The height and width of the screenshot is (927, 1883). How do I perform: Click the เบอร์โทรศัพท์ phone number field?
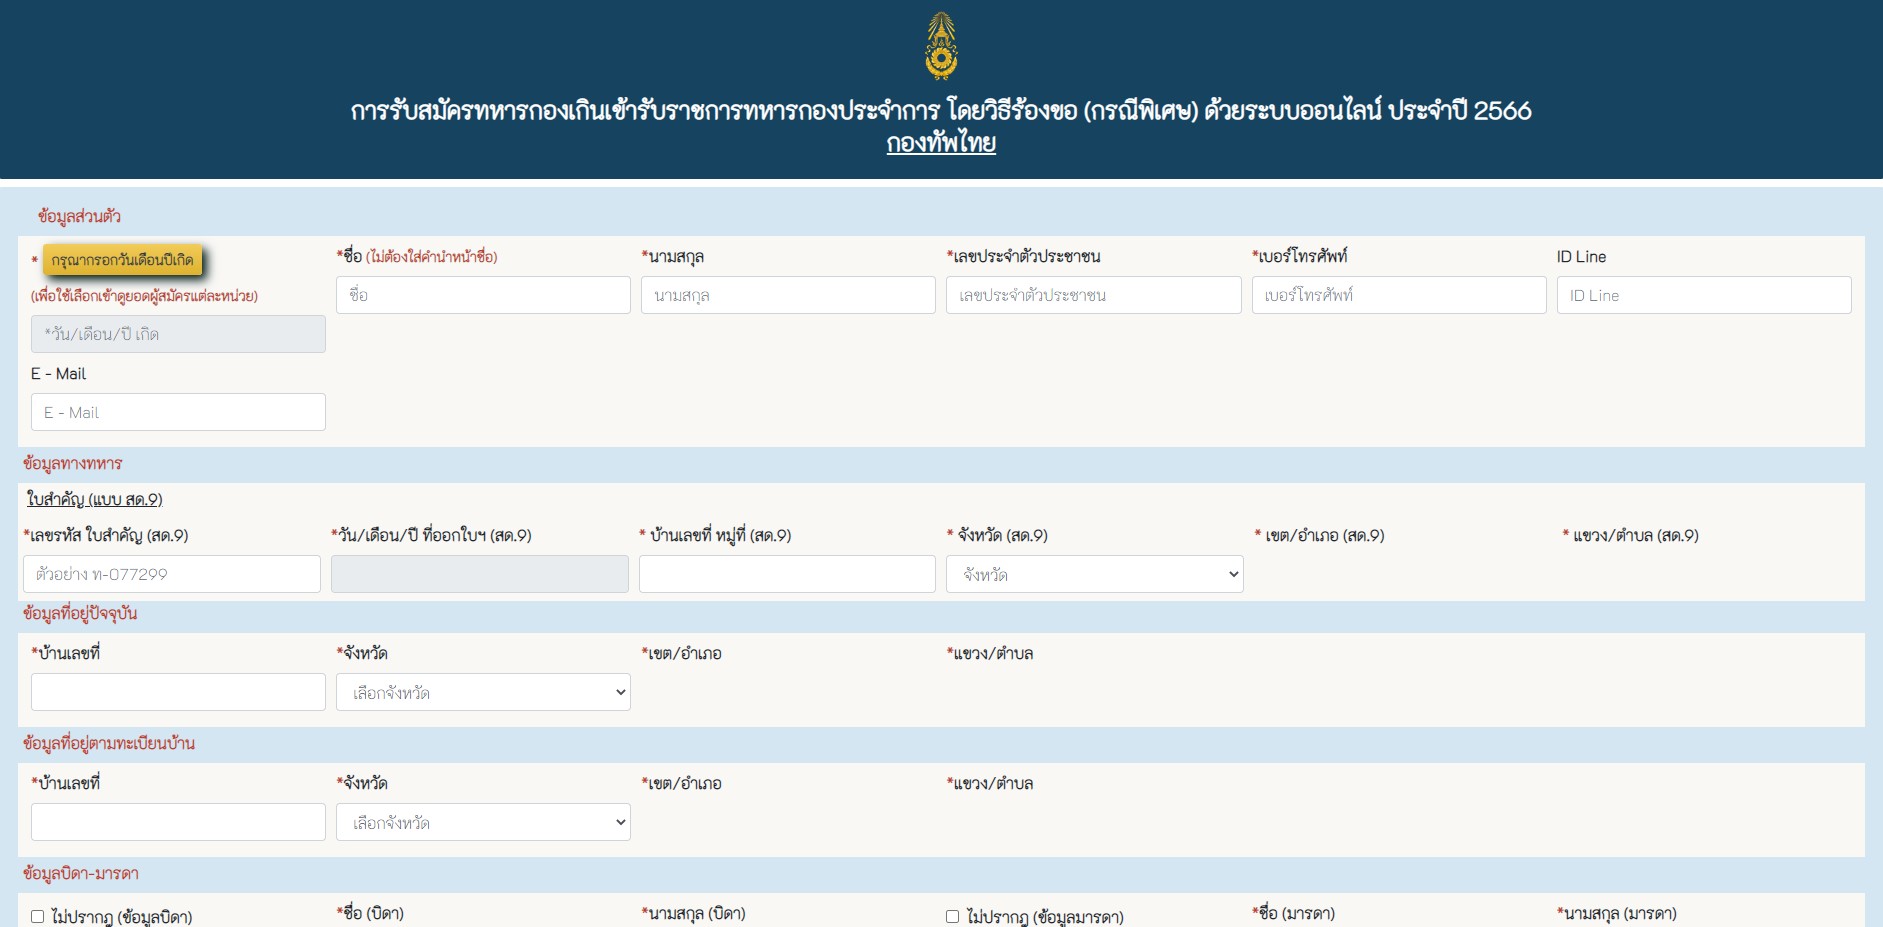pyautogui.click(x=1398, y=294)
